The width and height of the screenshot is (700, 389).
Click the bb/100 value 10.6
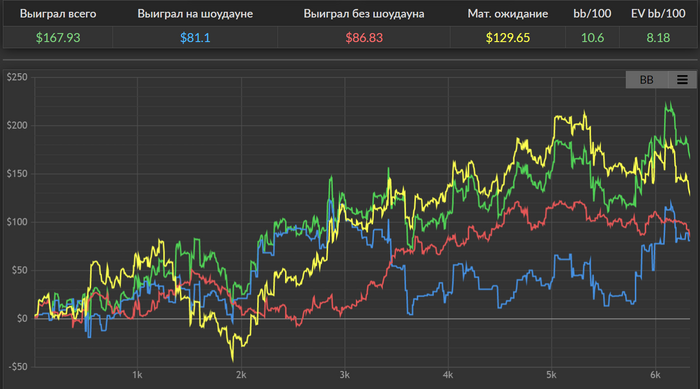(592, 38)
